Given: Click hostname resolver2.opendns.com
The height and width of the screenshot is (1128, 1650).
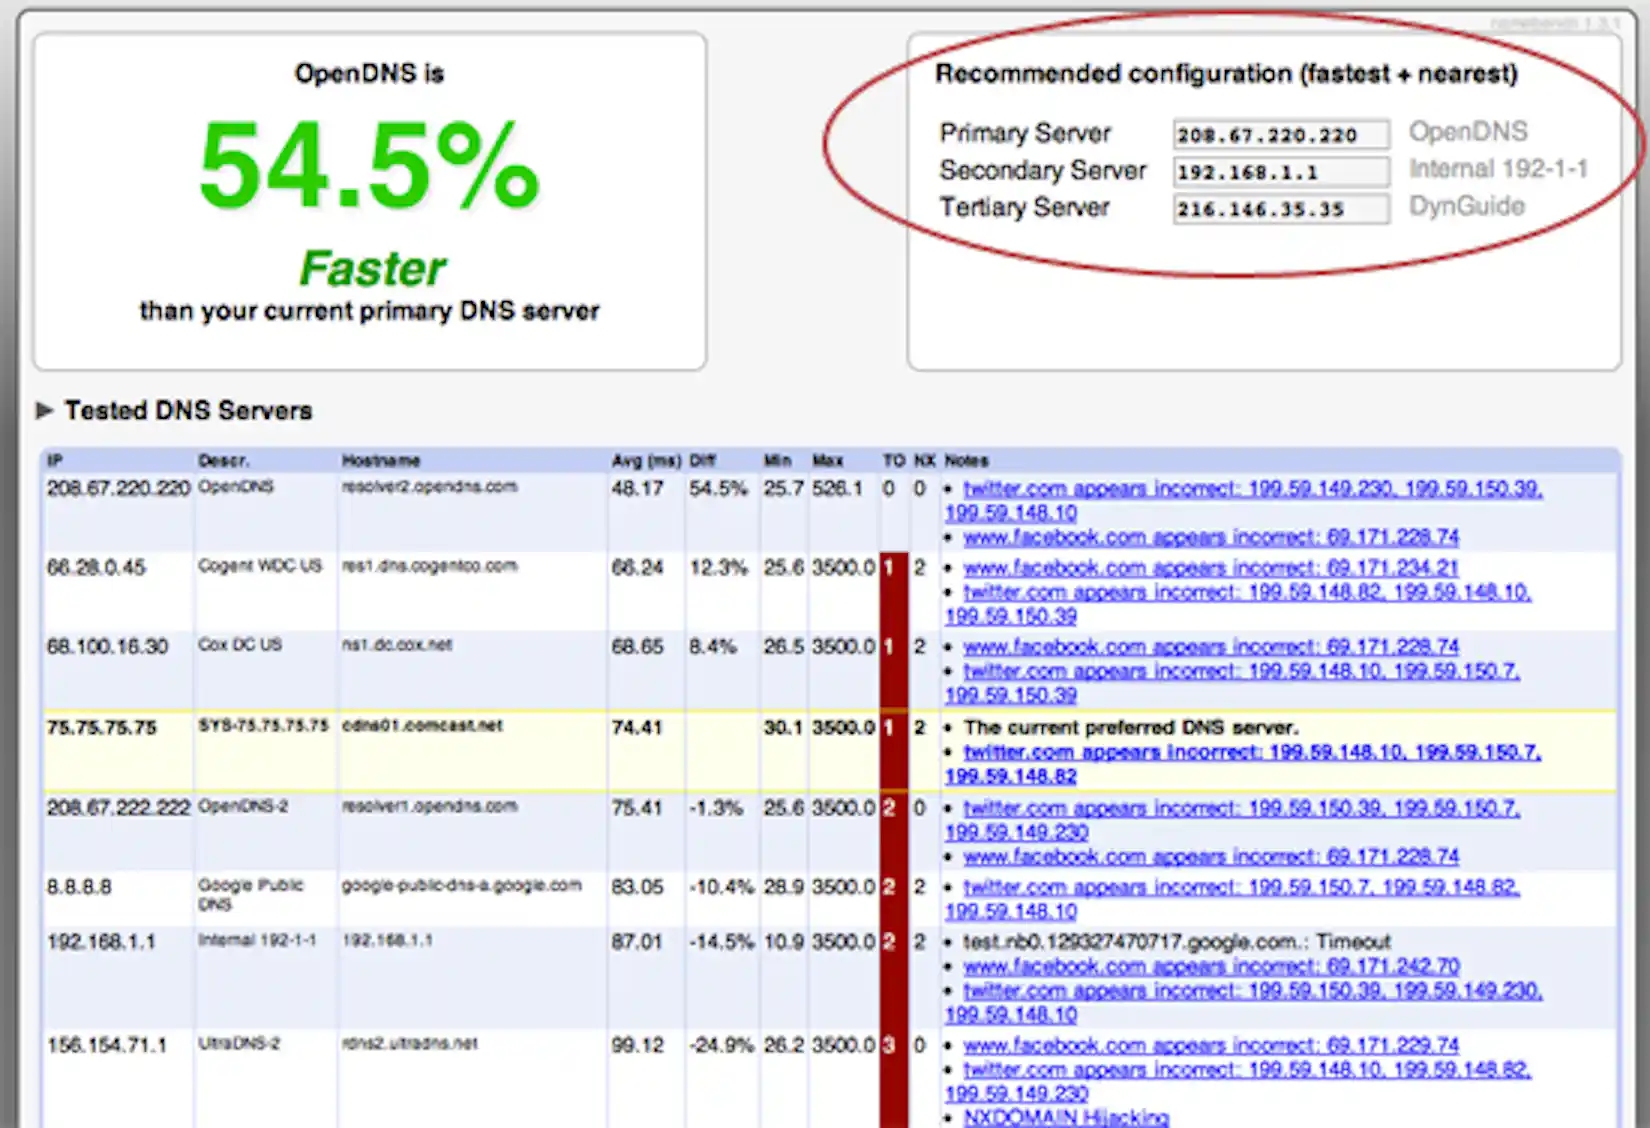Looking at the screenshot, I should (430, 486).
